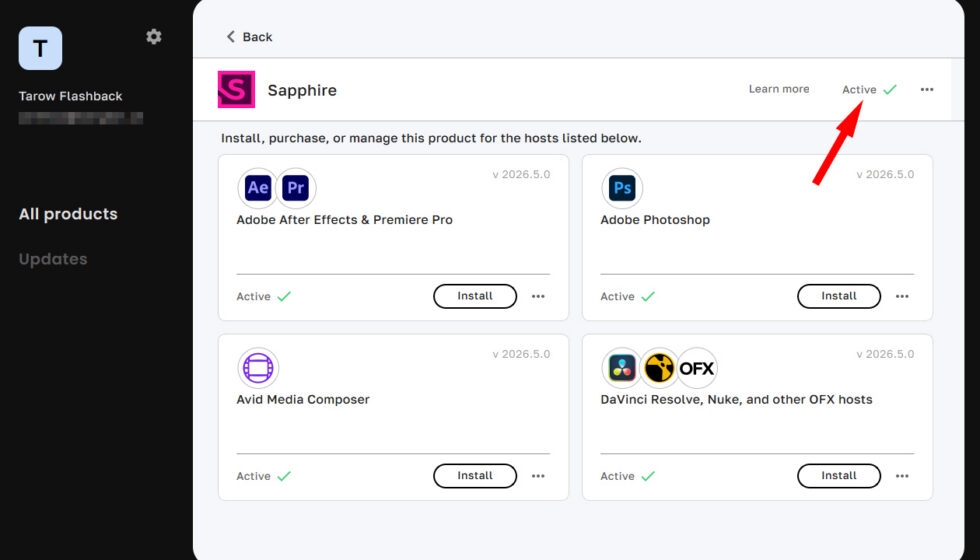
Task: Click the T user avatar
Action: [41, 48]
